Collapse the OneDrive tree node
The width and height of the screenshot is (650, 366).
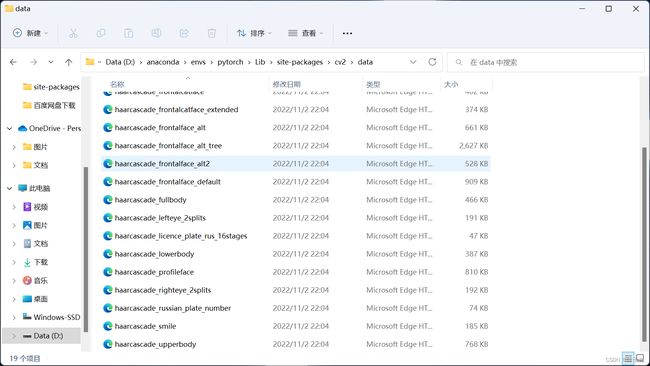9,128
